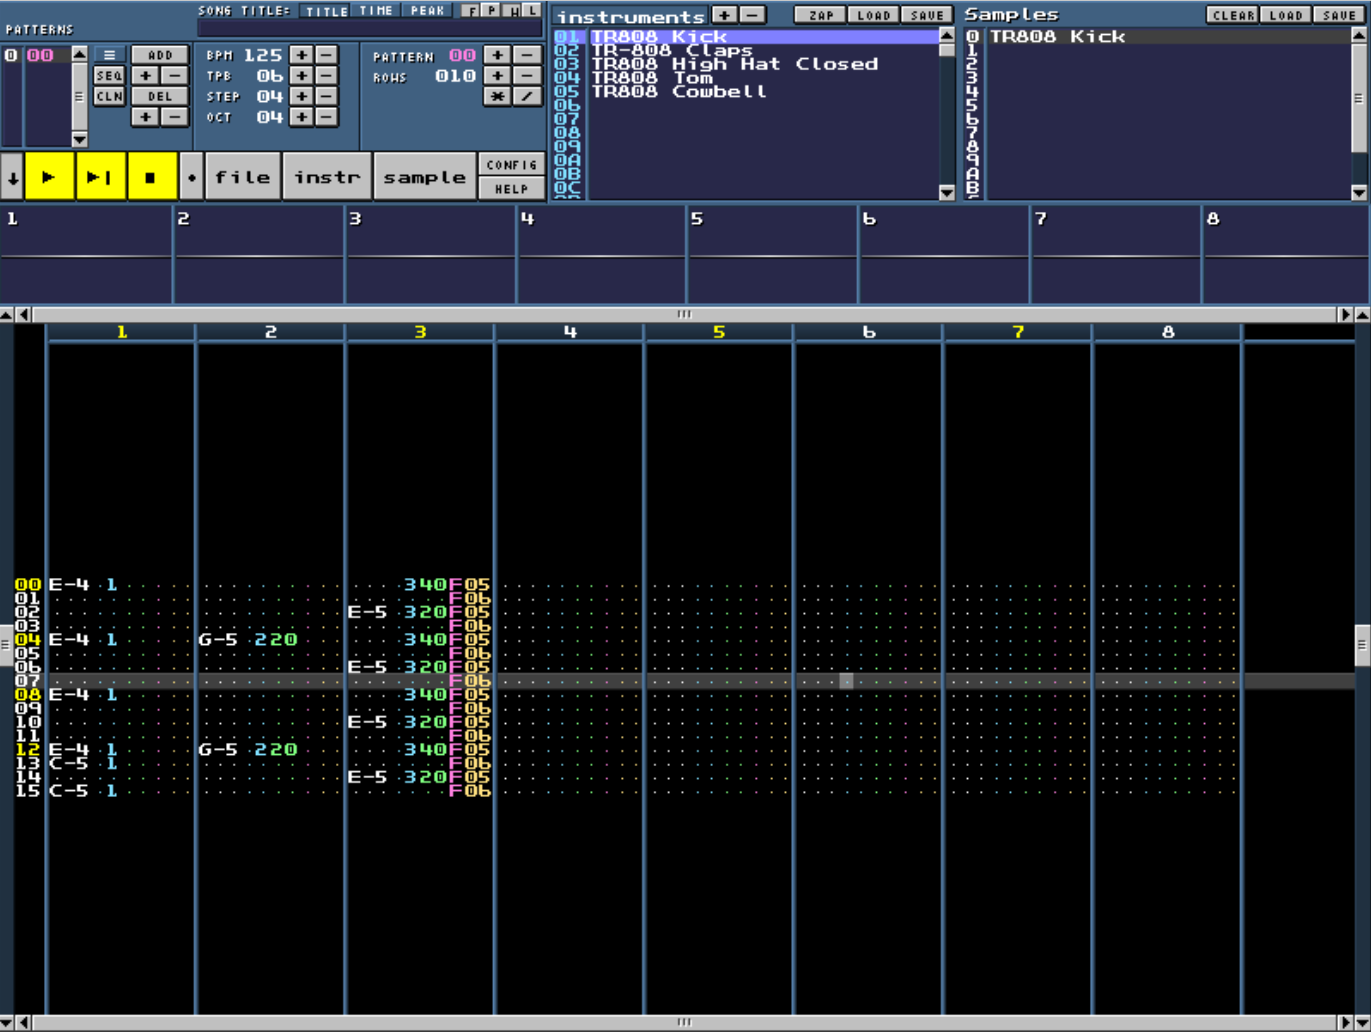The image size is (1371, 1032).
Task: Switch to the TIME tab
Action: 376,11
